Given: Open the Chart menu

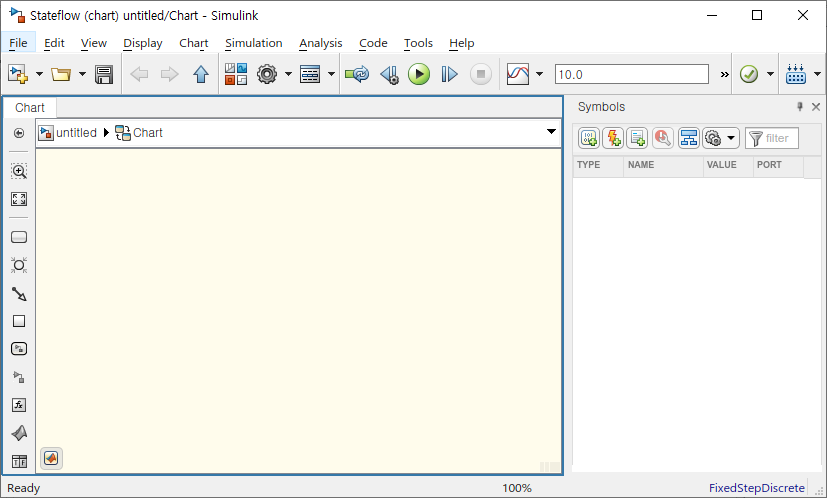Looking at the screenshot, I should (x=194, y=43).
